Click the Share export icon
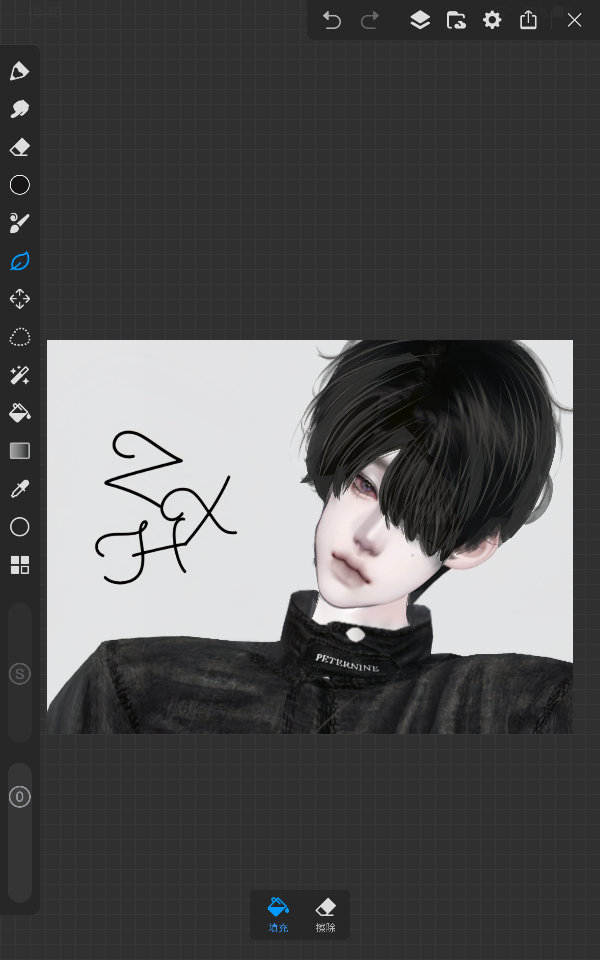The width and height of the screenshot is (600, 960). pyautogui.click(x=528, y=20)
